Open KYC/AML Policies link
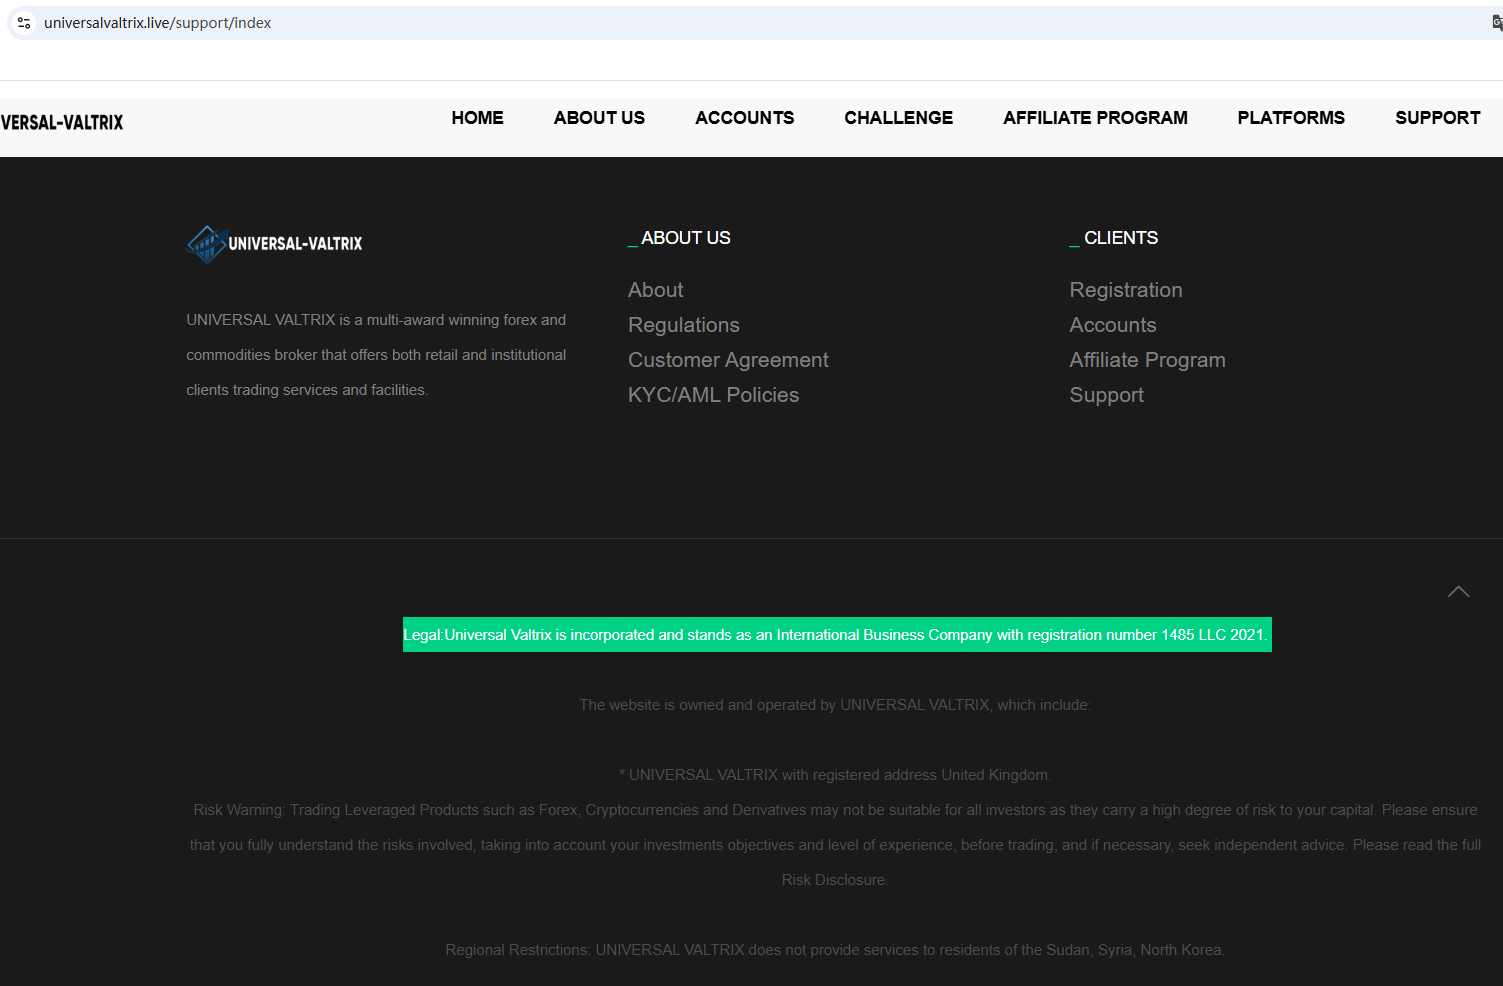The height and width of the screenshot is (986, 1503). [x=713, y=395]
